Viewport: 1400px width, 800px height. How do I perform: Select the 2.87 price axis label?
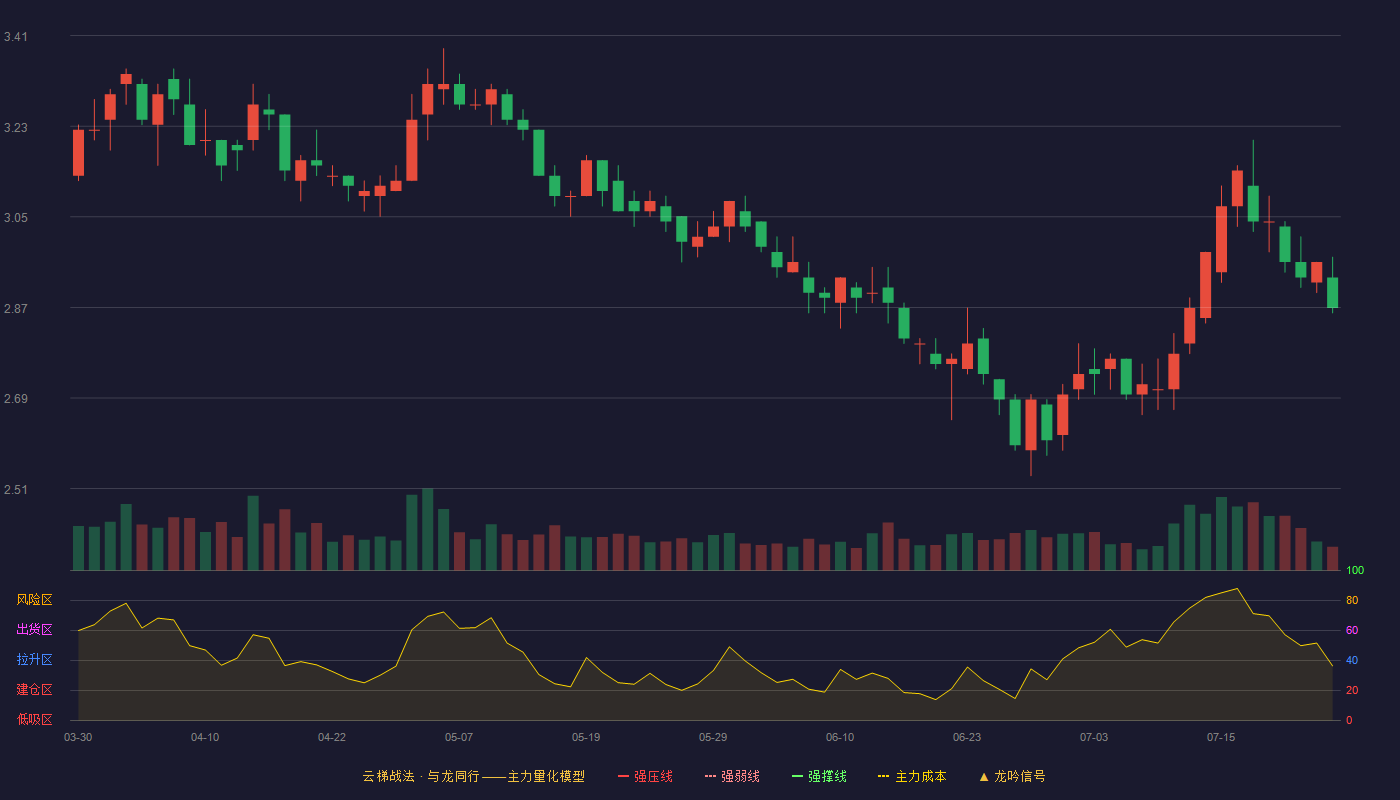[16, 309]
